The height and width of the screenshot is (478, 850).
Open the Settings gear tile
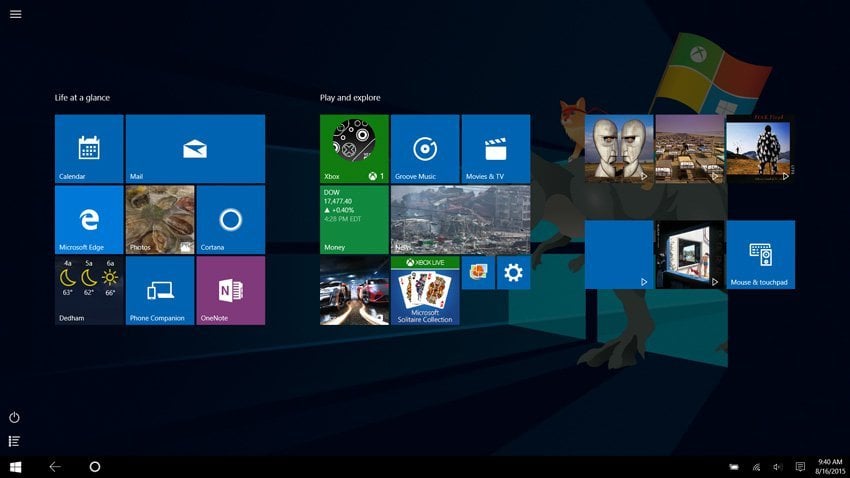pyautogui.click(x=513, y=273)
